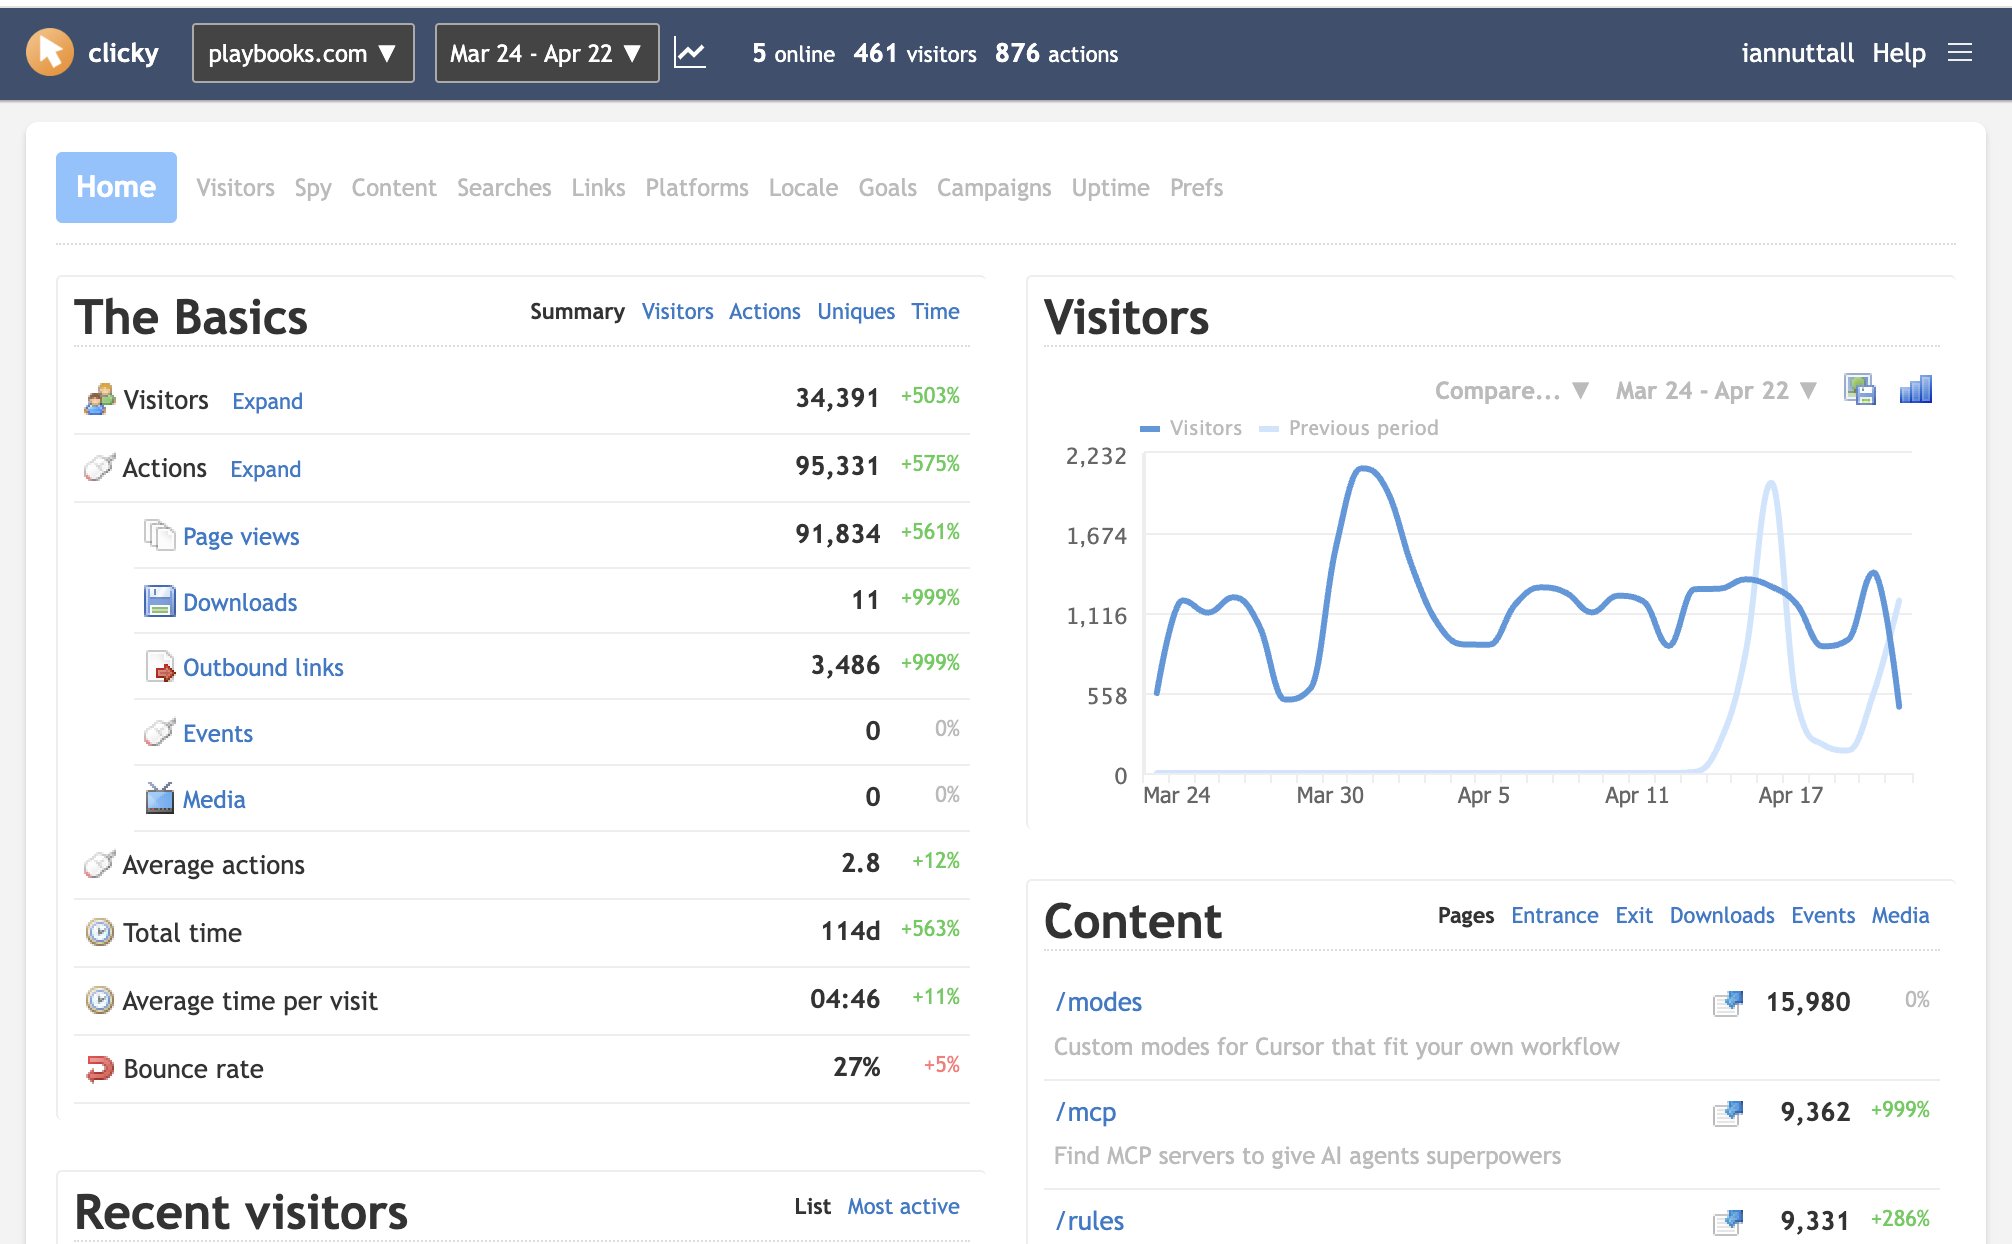
Task: Open the iannuttall account link
Action: coord(1798,53)
